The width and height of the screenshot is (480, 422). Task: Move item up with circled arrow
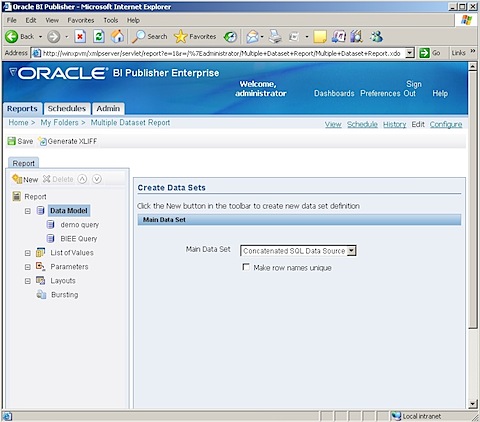(82, 179)
